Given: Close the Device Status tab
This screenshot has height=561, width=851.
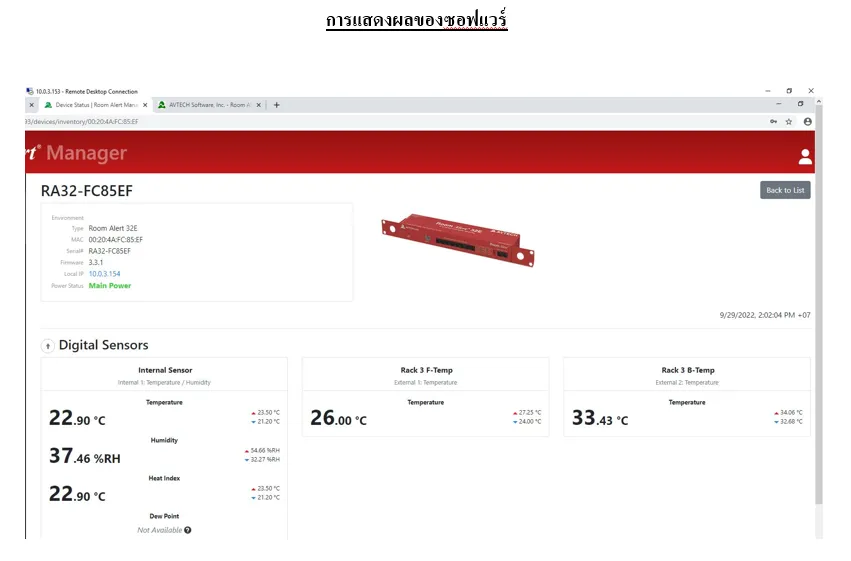Looking at the screenshot, I should (x=145, y=105).
